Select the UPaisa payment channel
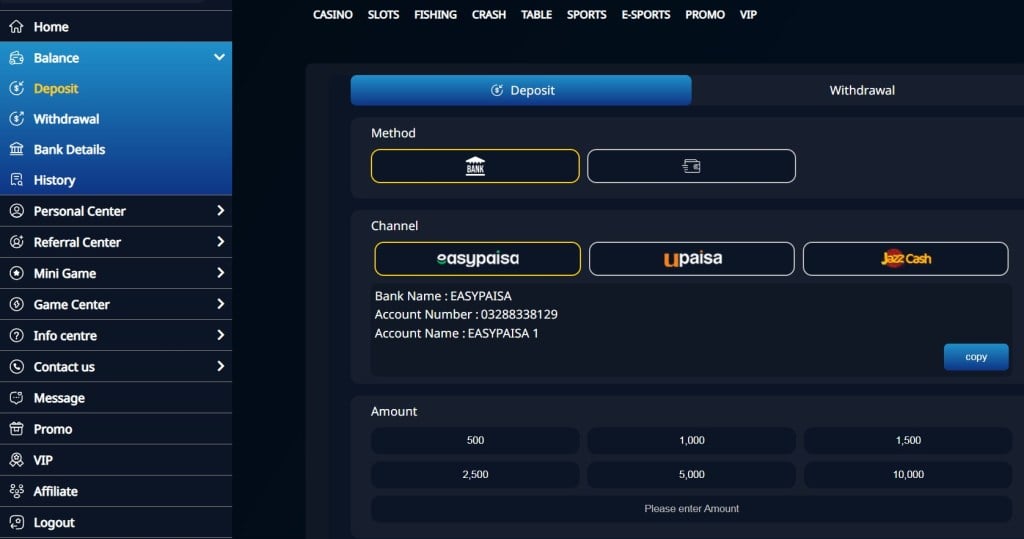1024x539 pixels. click(692, 259)
